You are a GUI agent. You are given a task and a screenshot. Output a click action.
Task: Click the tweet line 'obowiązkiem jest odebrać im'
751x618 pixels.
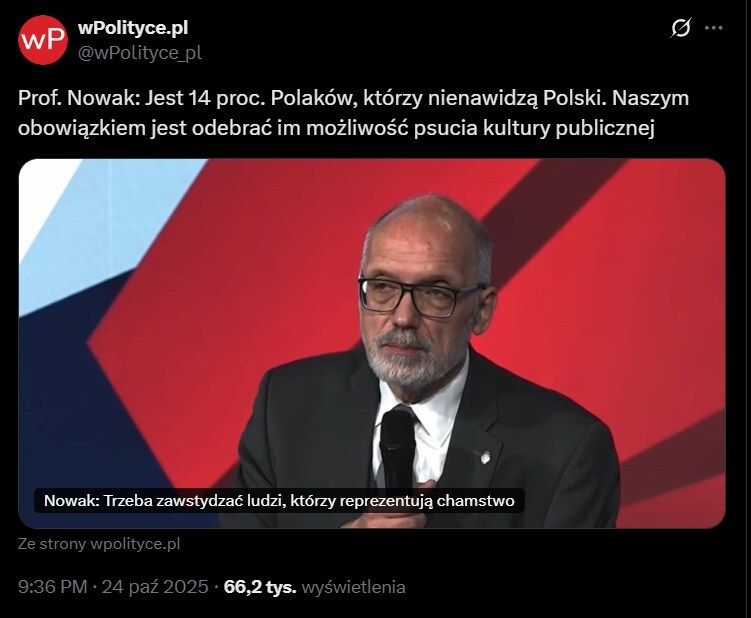(336, 128)
